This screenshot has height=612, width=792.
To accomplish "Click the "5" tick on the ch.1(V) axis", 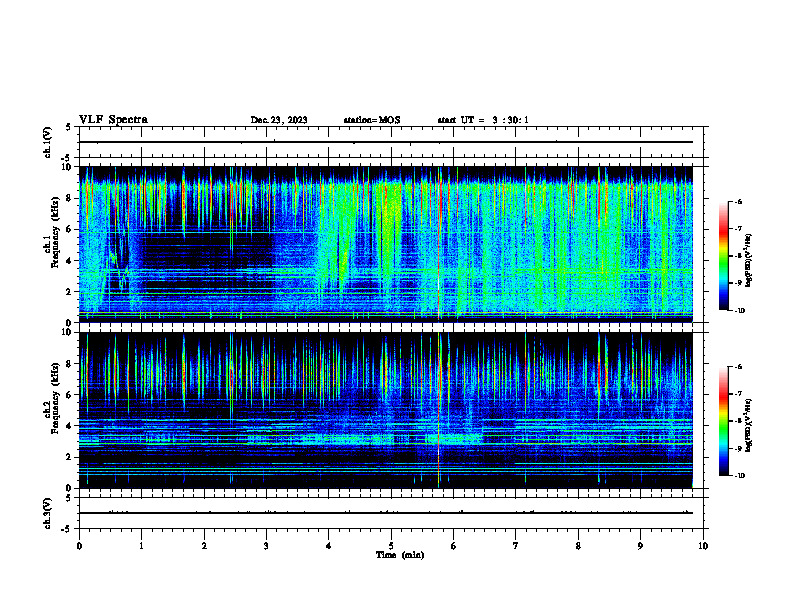I will [x=69, y=127].
